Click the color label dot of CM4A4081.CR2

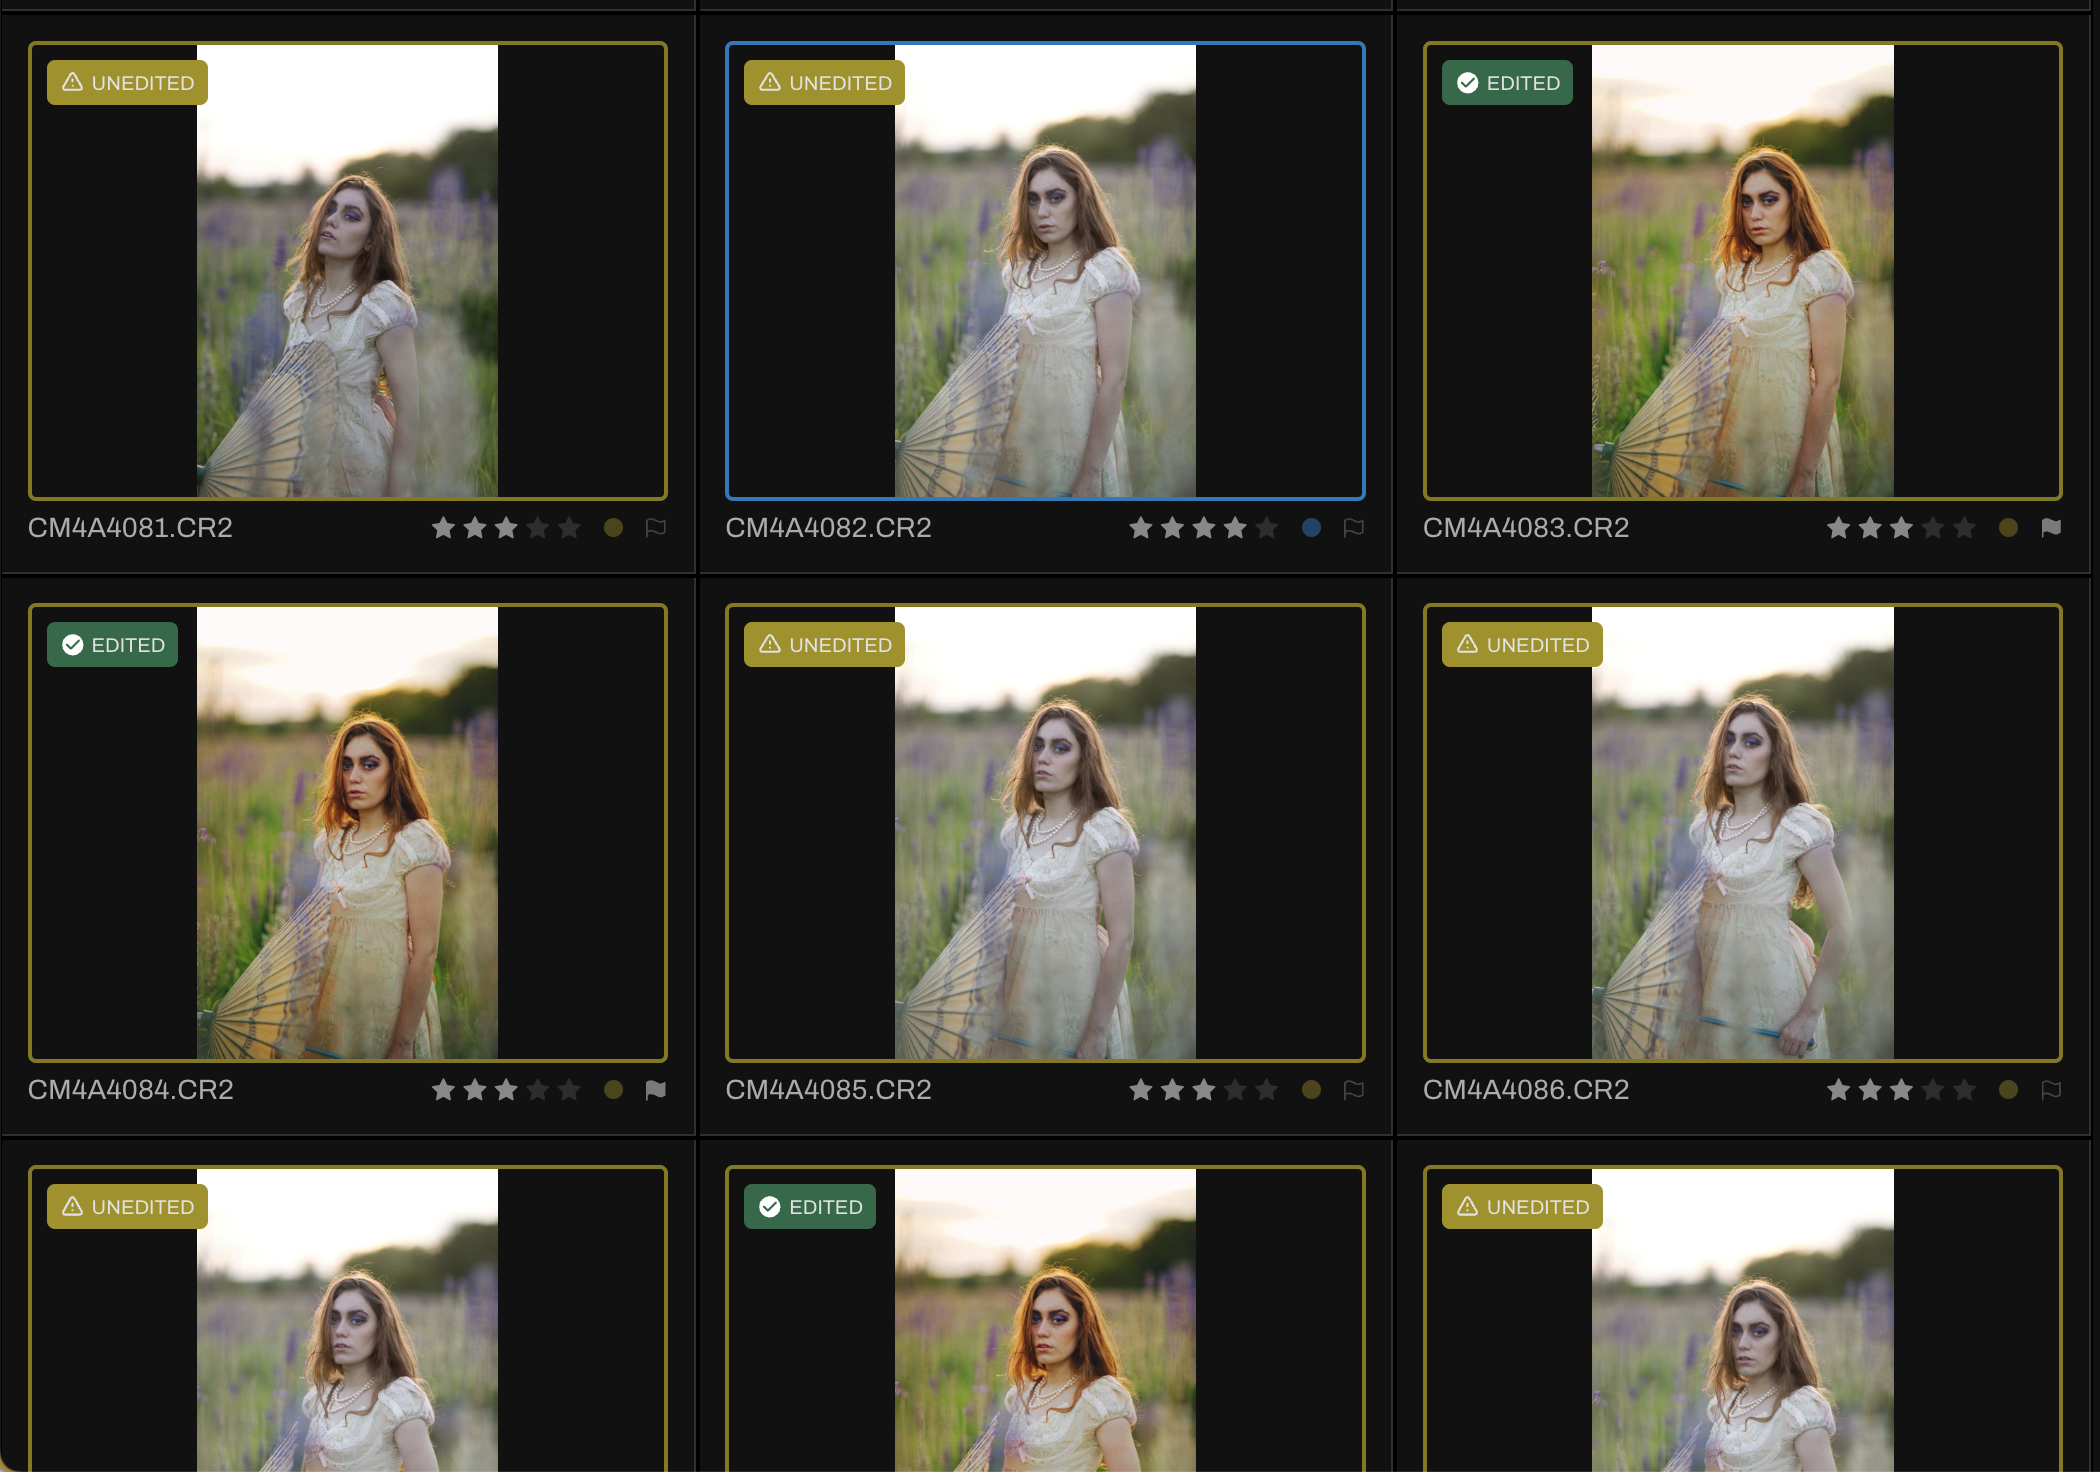point(614,528)
